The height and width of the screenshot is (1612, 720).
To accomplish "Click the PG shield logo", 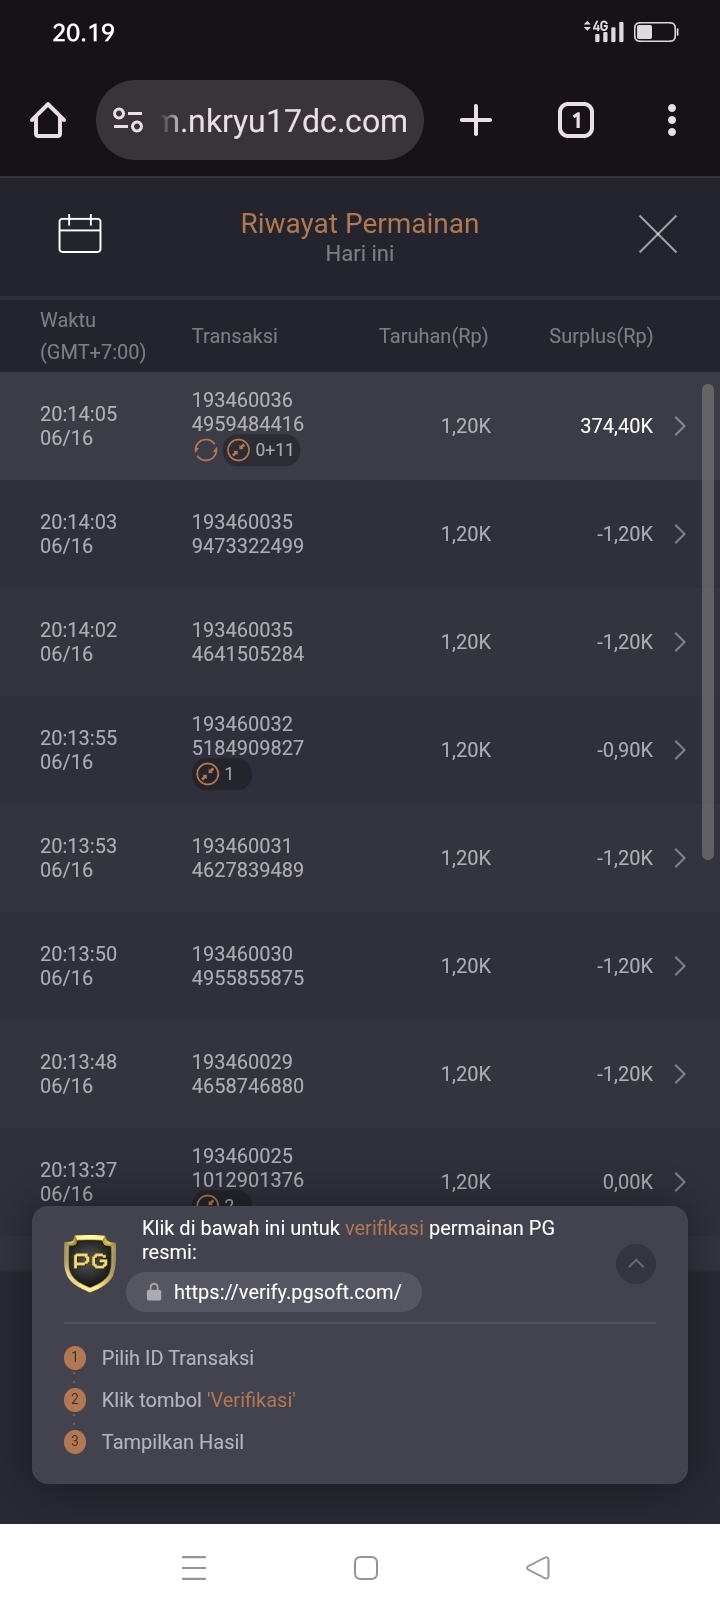I will pyautogui.click(x=90, y=1262).
